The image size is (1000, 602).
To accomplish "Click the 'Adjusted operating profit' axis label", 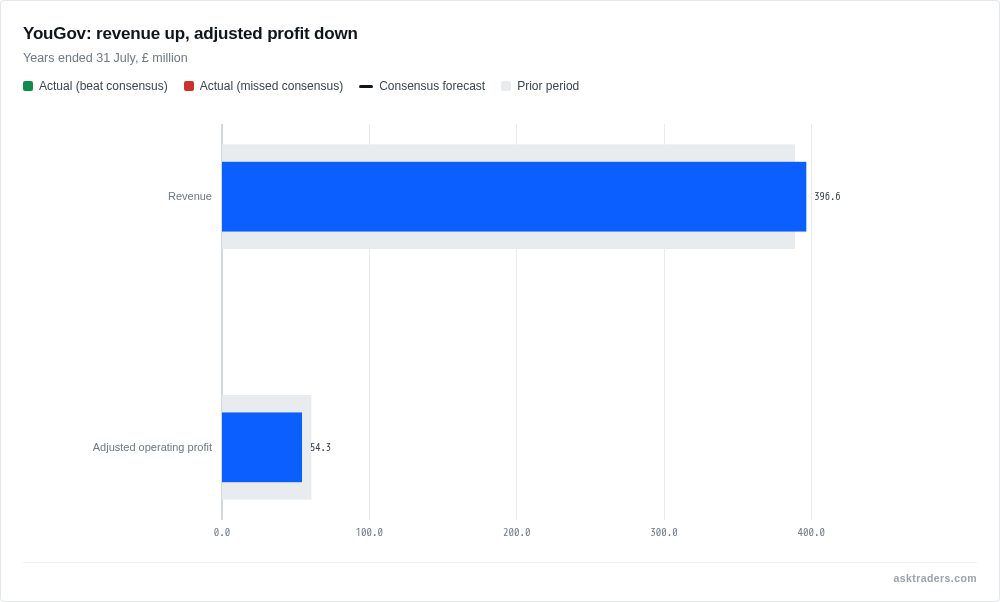I will [x=152, y=447].
